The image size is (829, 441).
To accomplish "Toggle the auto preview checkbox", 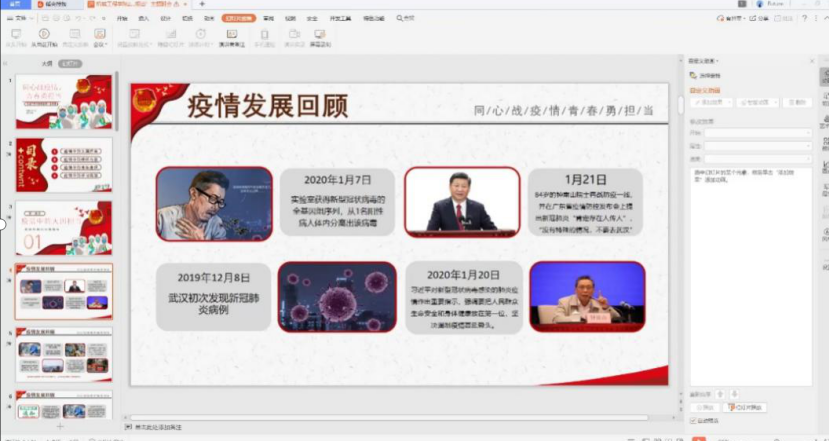I will 694,421.
